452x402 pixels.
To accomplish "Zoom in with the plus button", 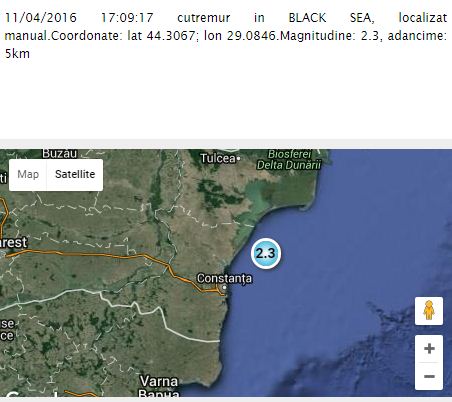I will 429,349.
